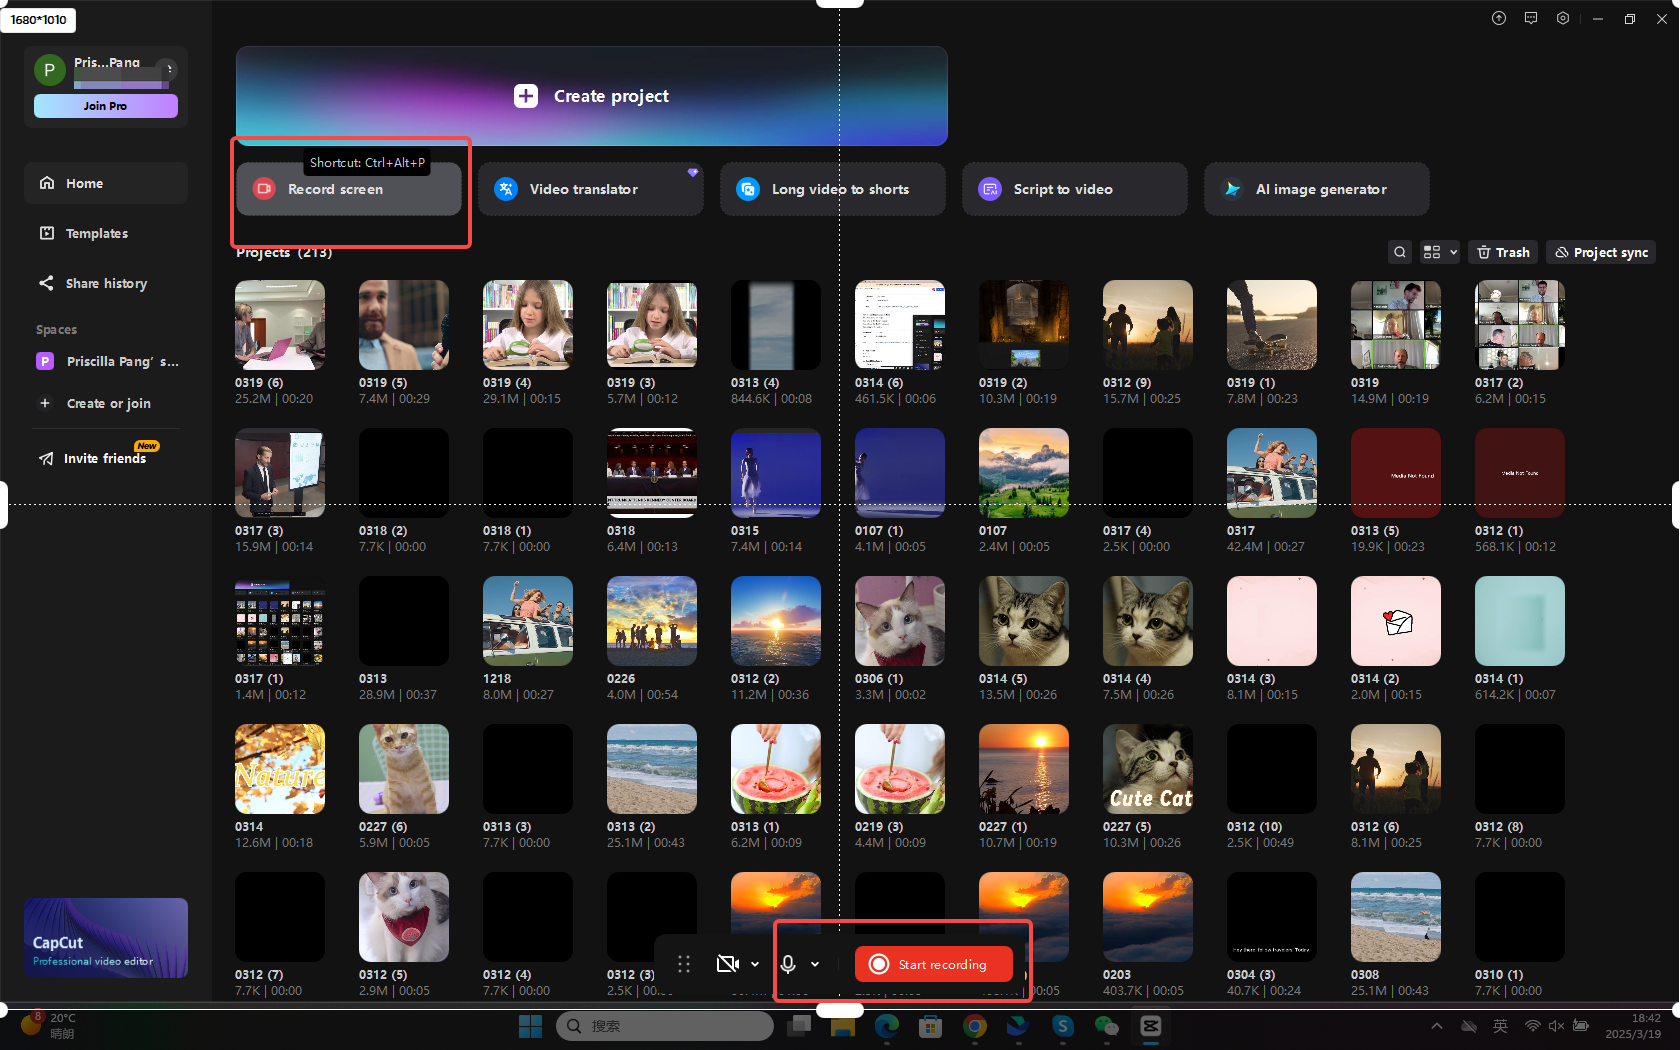The image size is (1680, 1050).
Task: Expand the microphone source dropdown arrow
Action: point(815,964)
